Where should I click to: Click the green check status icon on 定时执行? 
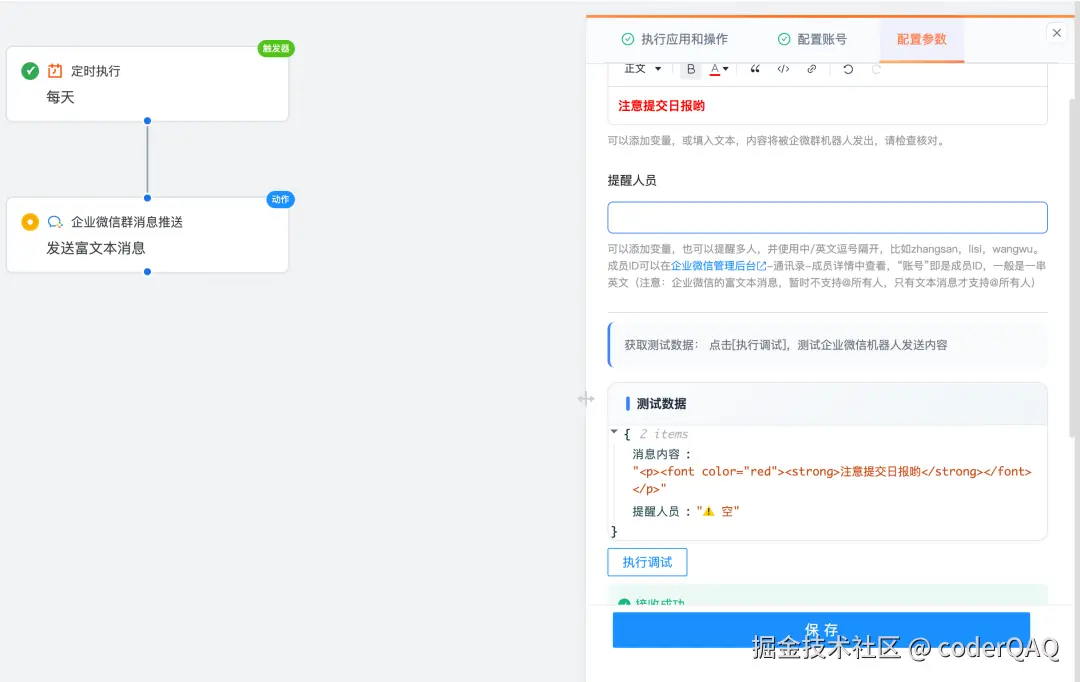(30, 71)
